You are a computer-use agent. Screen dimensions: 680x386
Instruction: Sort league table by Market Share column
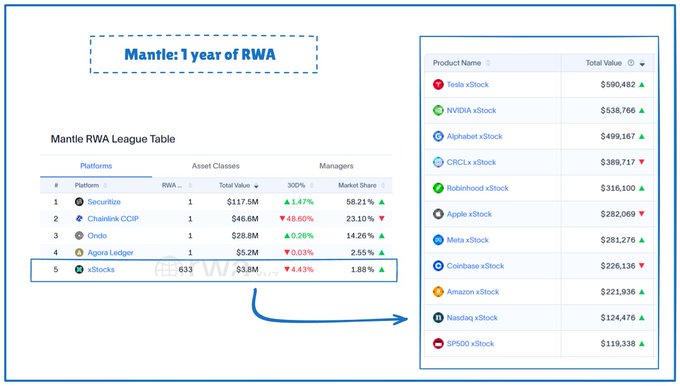[383, 186]
